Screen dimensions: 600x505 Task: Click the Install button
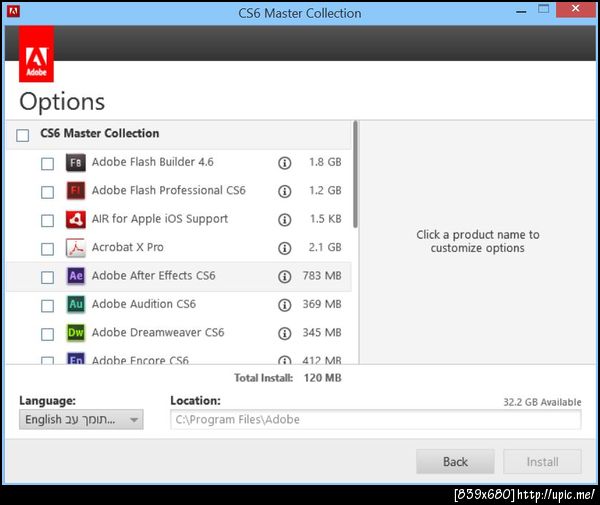(542, 461)
